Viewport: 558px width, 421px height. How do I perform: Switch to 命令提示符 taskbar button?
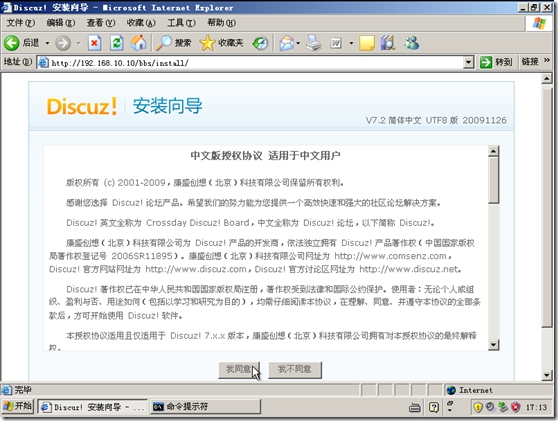click(x=206, y=407)
